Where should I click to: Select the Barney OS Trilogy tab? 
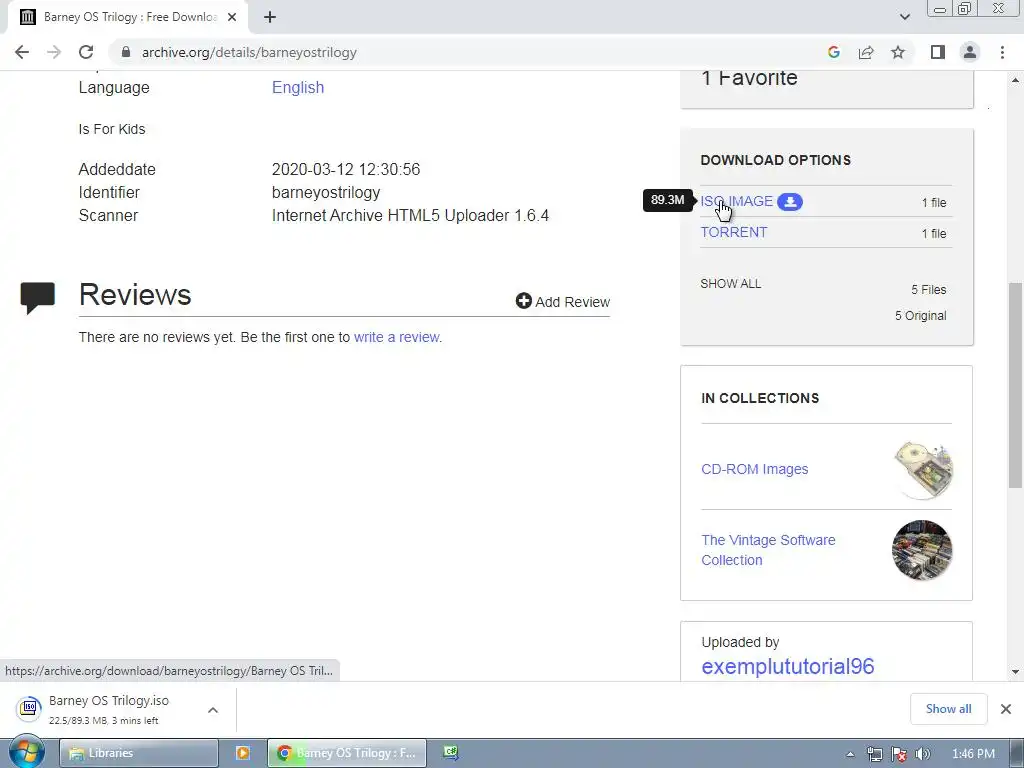click(x=128, y=17)
